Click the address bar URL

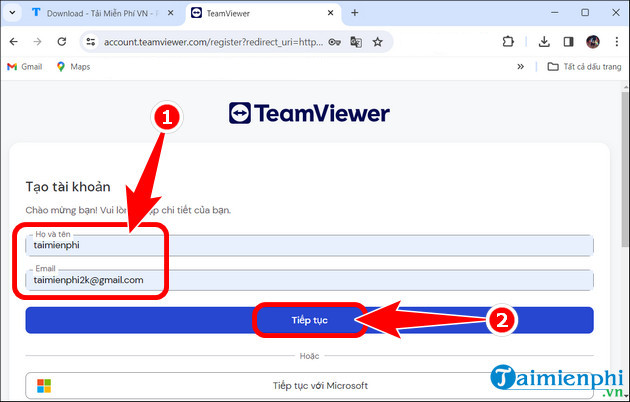[x=213, y=42]
